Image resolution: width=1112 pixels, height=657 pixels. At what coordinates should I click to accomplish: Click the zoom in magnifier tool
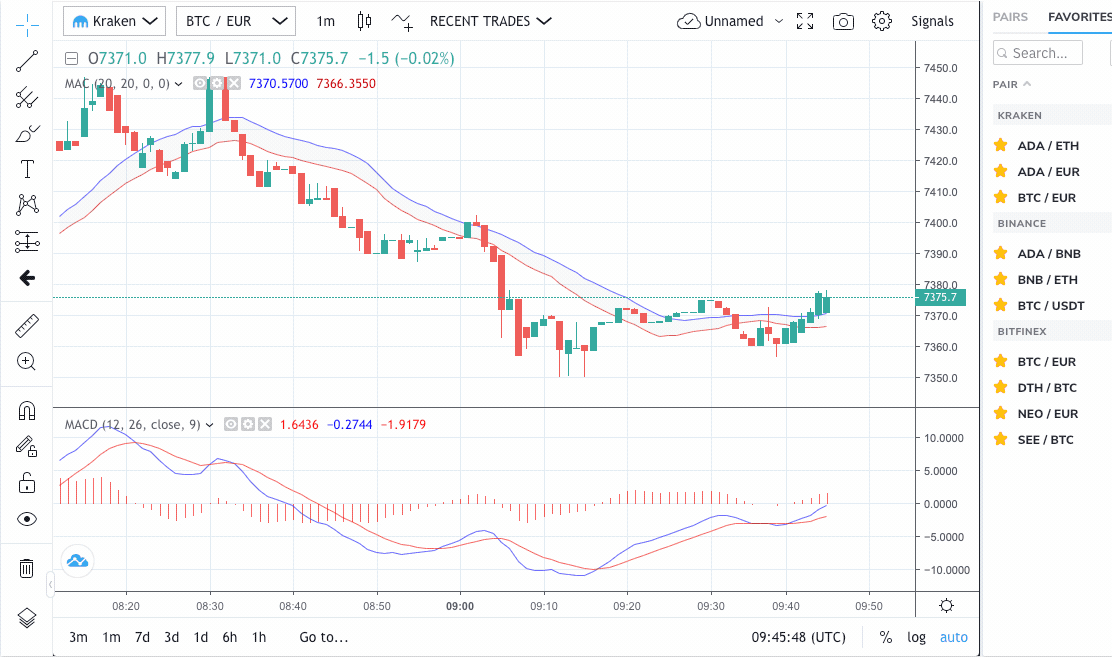tap(27, 361)
